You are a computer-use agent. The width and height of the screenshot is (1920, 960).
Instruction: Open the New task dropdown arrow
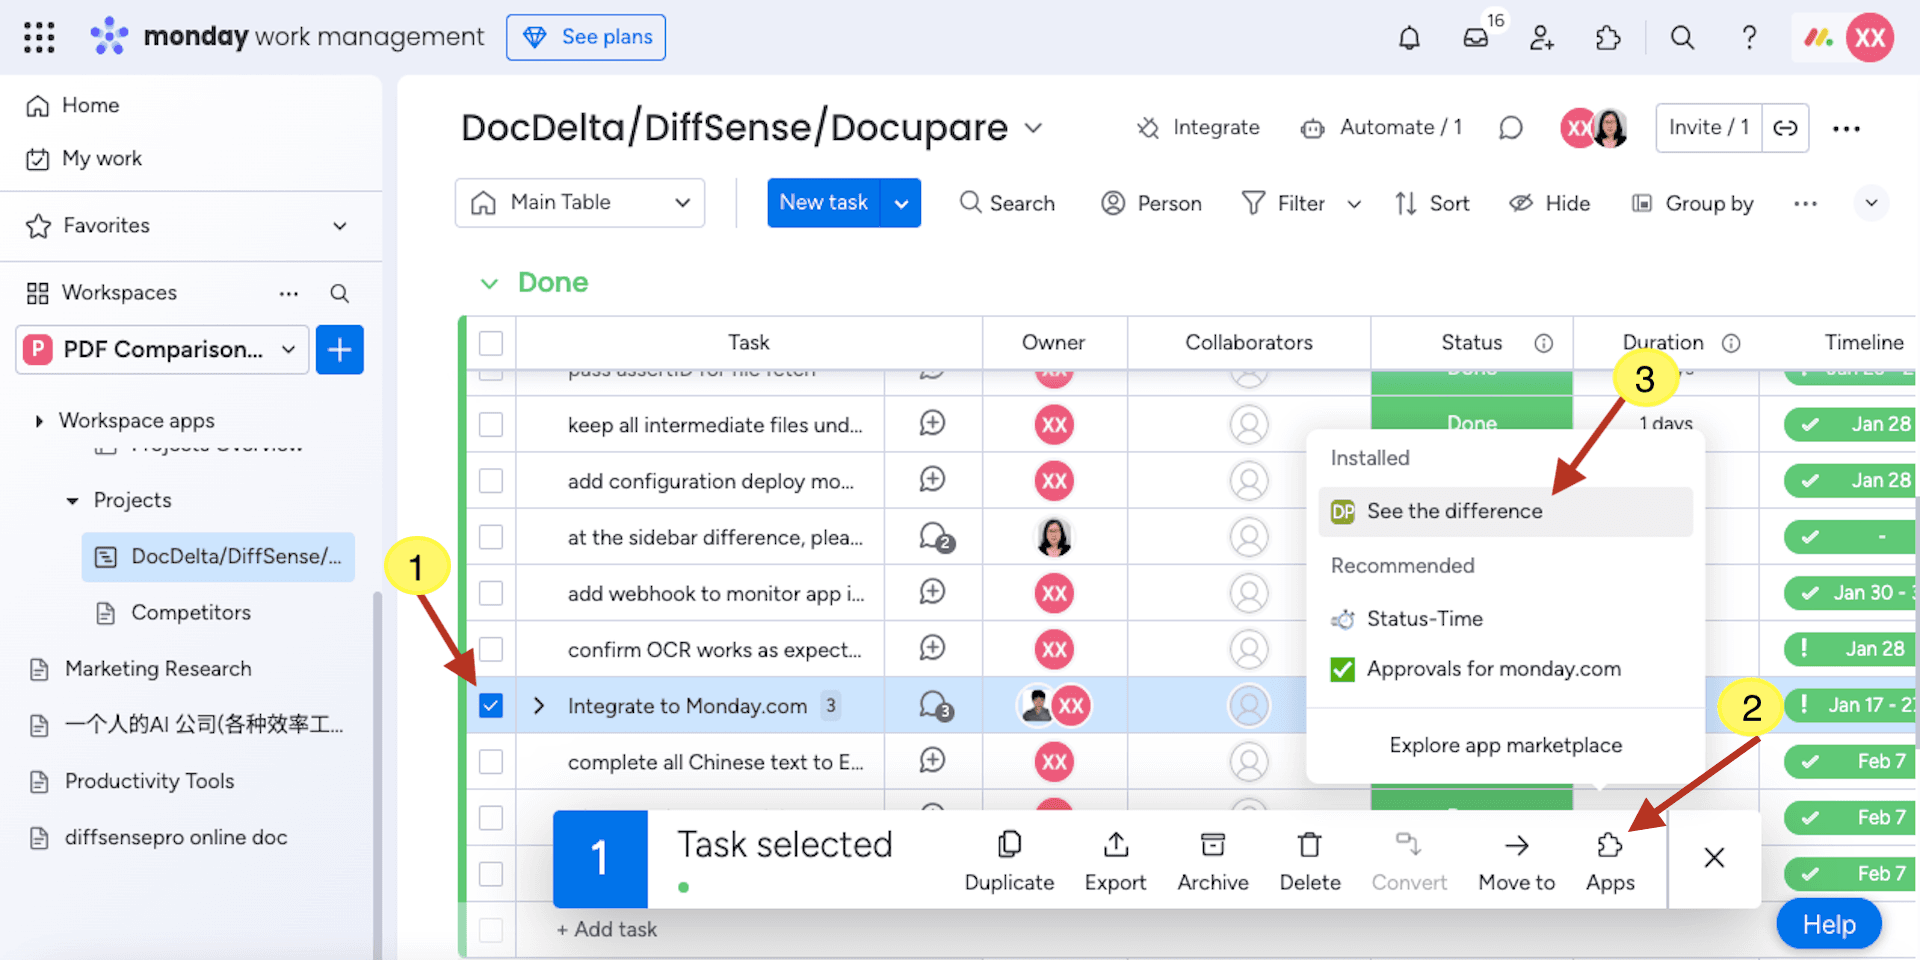[x=901, y=203]
